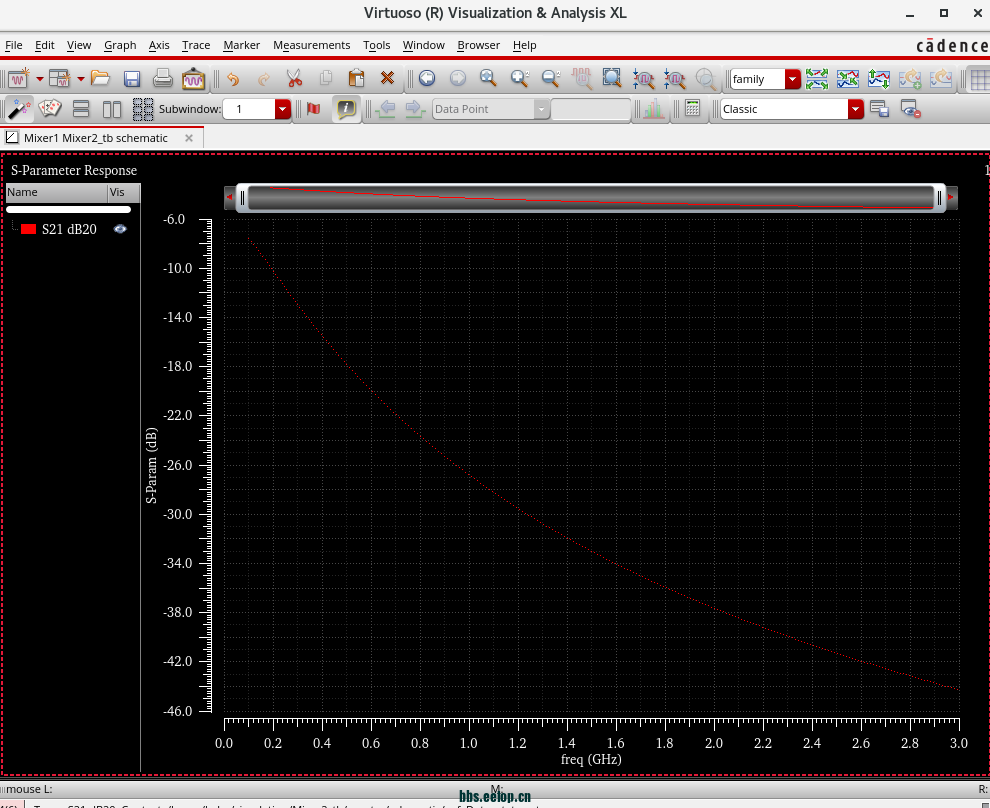The width and height of the screenshot is (990, 808).
Task: Close the Mixer2_tb schematic tab
Action: point(189,138)
